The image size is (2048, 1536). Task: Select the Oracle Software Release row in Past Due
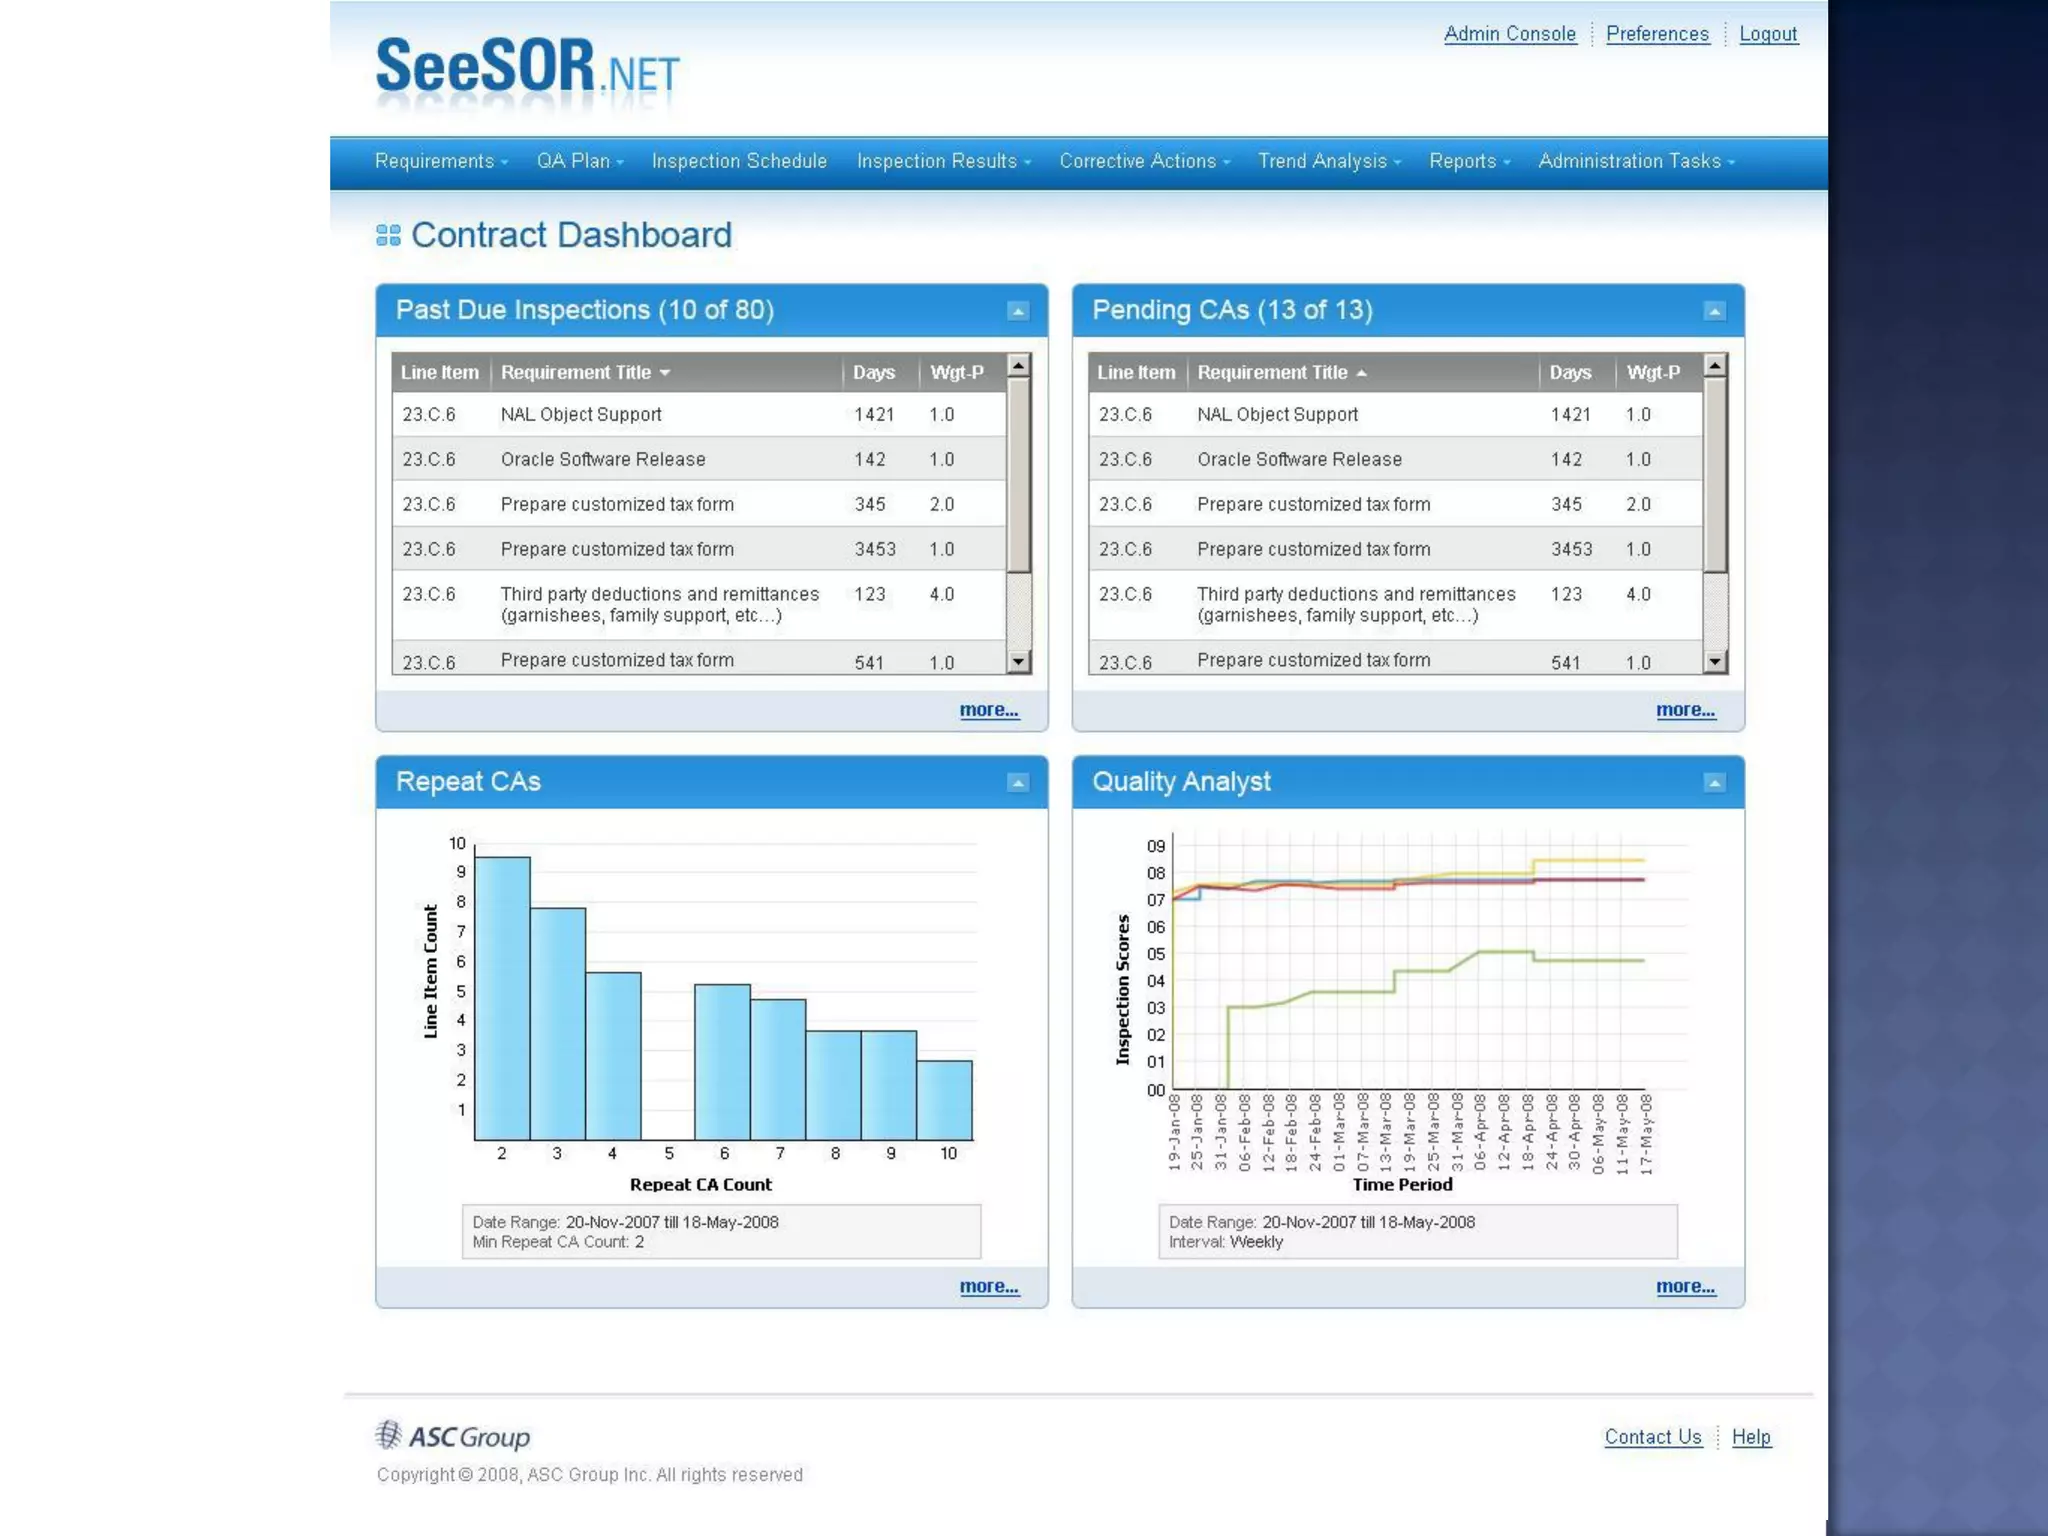[x=603, y=459]
